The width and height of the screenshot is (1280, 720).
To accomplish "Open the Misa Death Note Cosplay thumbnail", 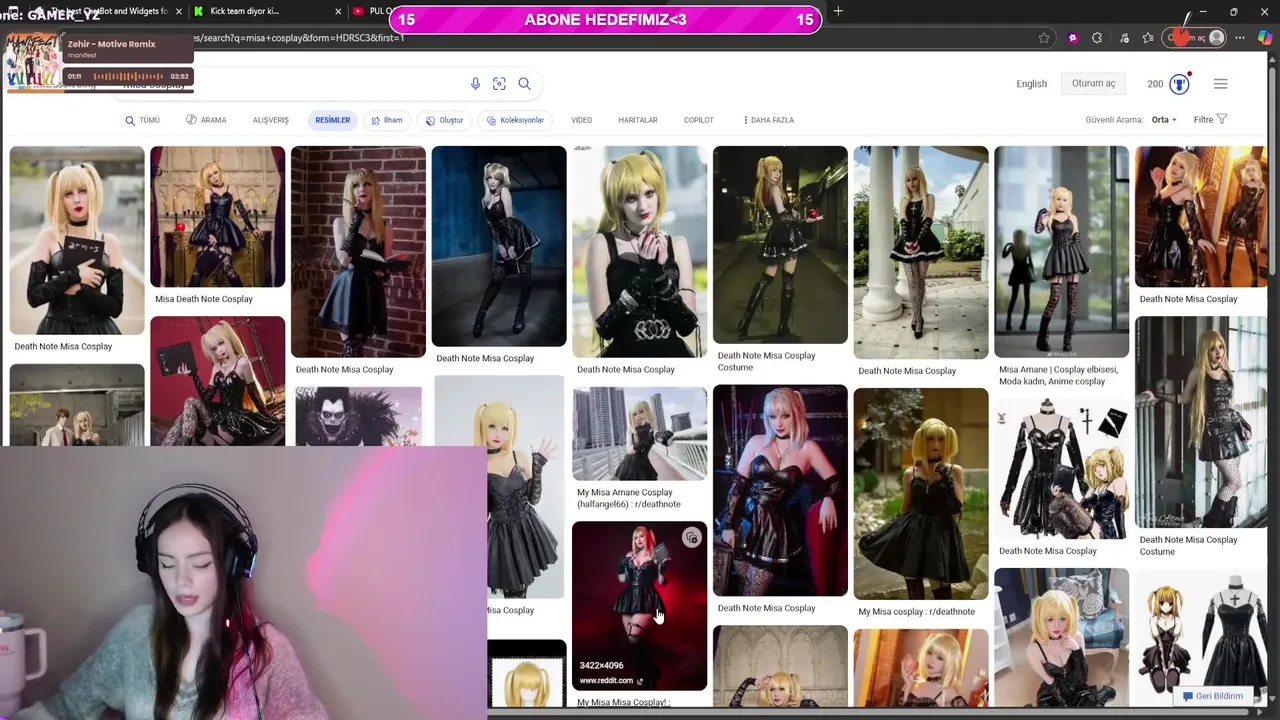I will click(x=217, y=217).
